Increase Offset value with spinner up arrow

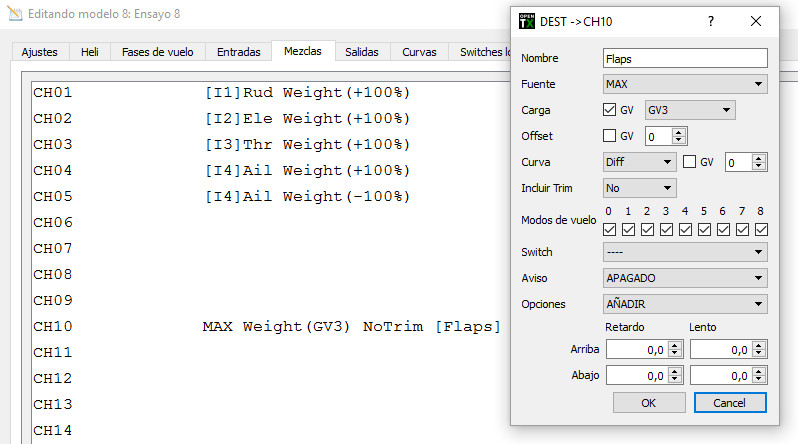click(x=680, y=132)
